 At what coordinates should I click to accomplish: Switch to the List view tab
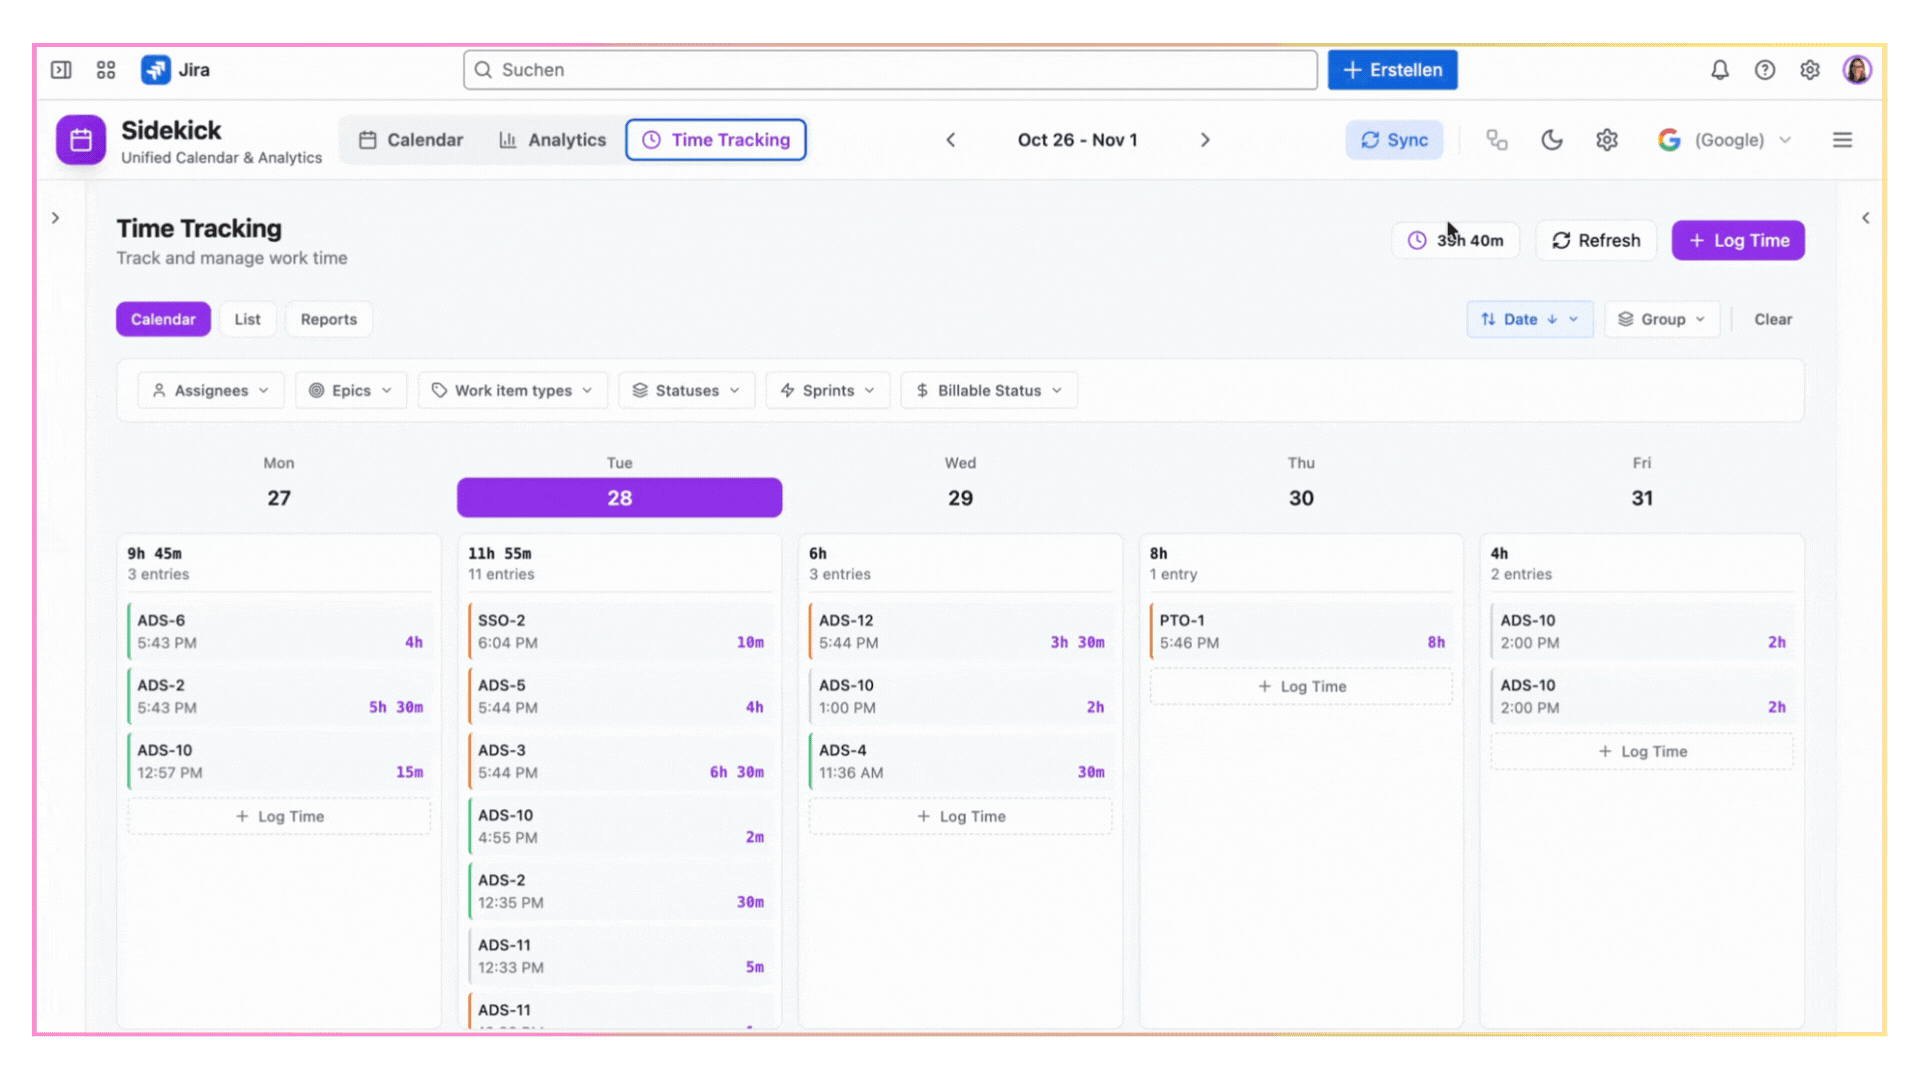pyautogui.click(x=247, y=319)
